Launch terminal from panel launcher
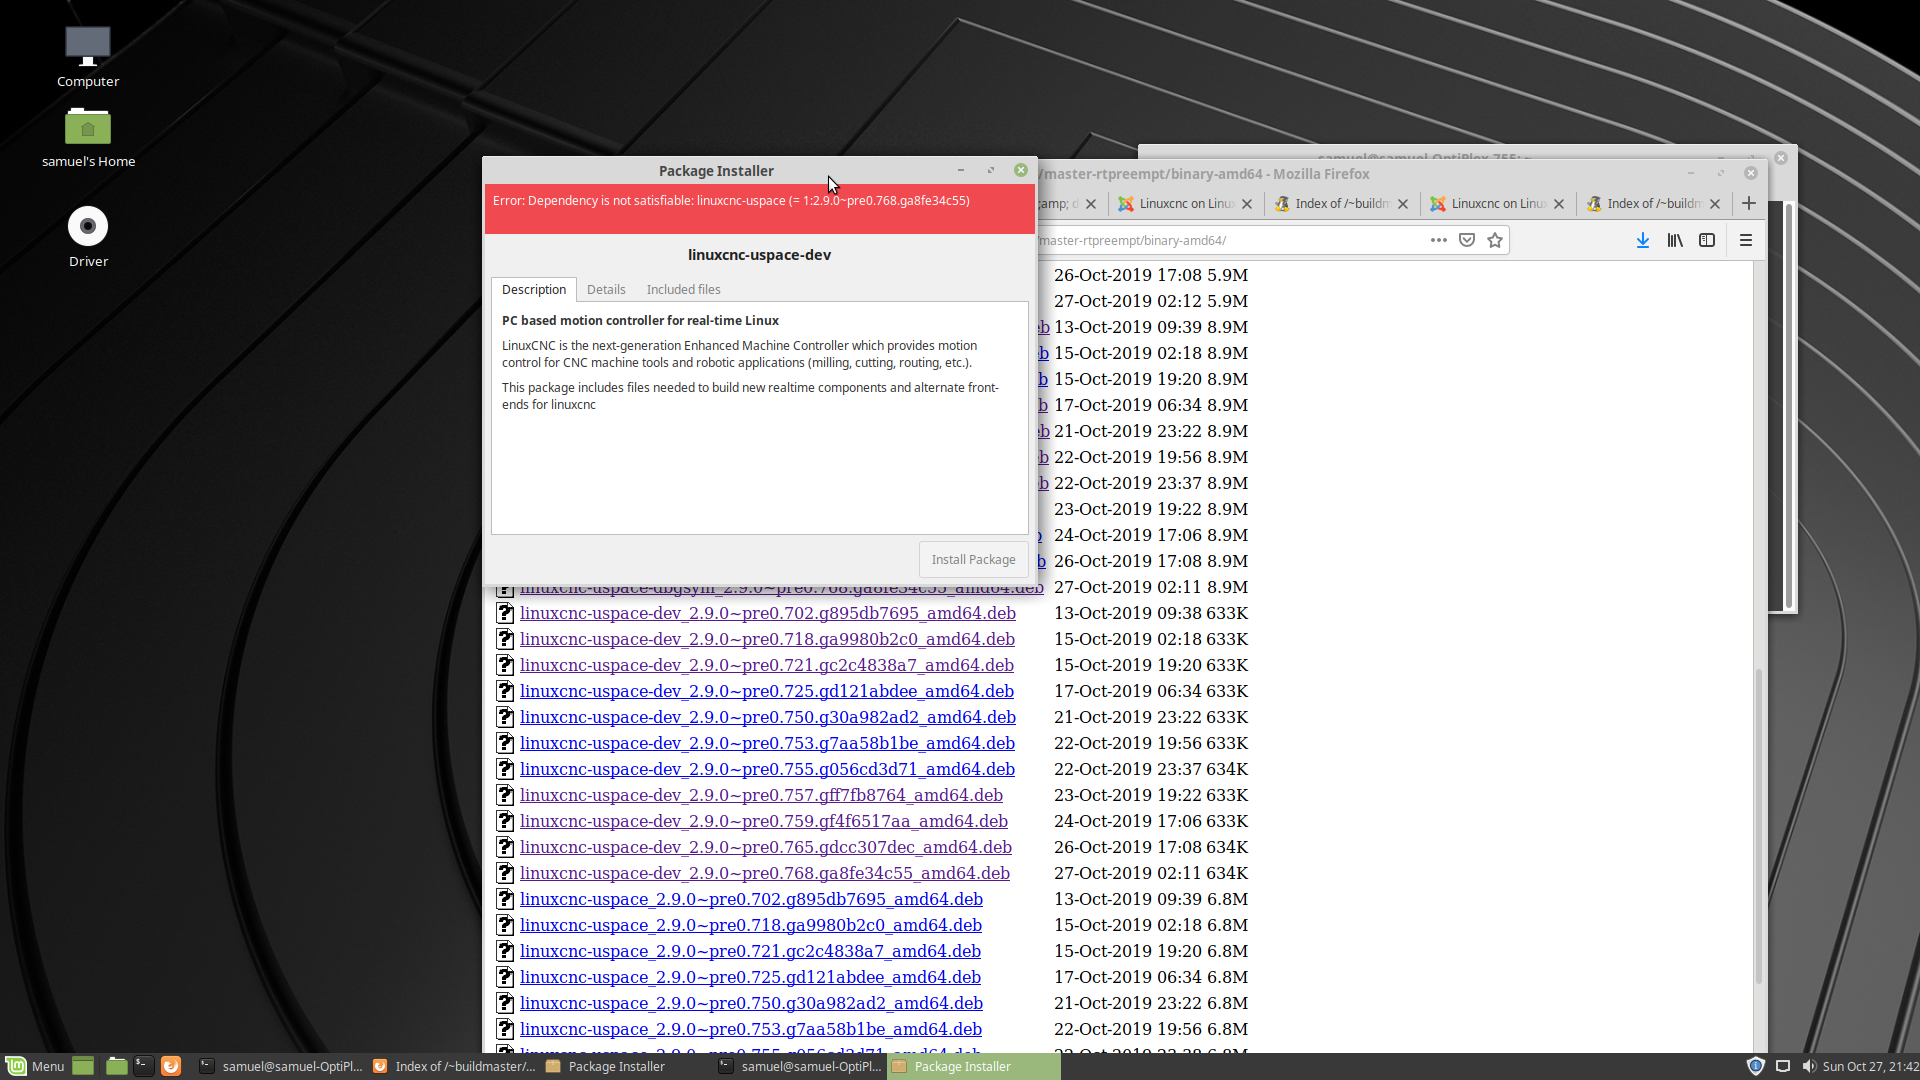The width and height of the screenshot is (1920, 1080). 144,1066
